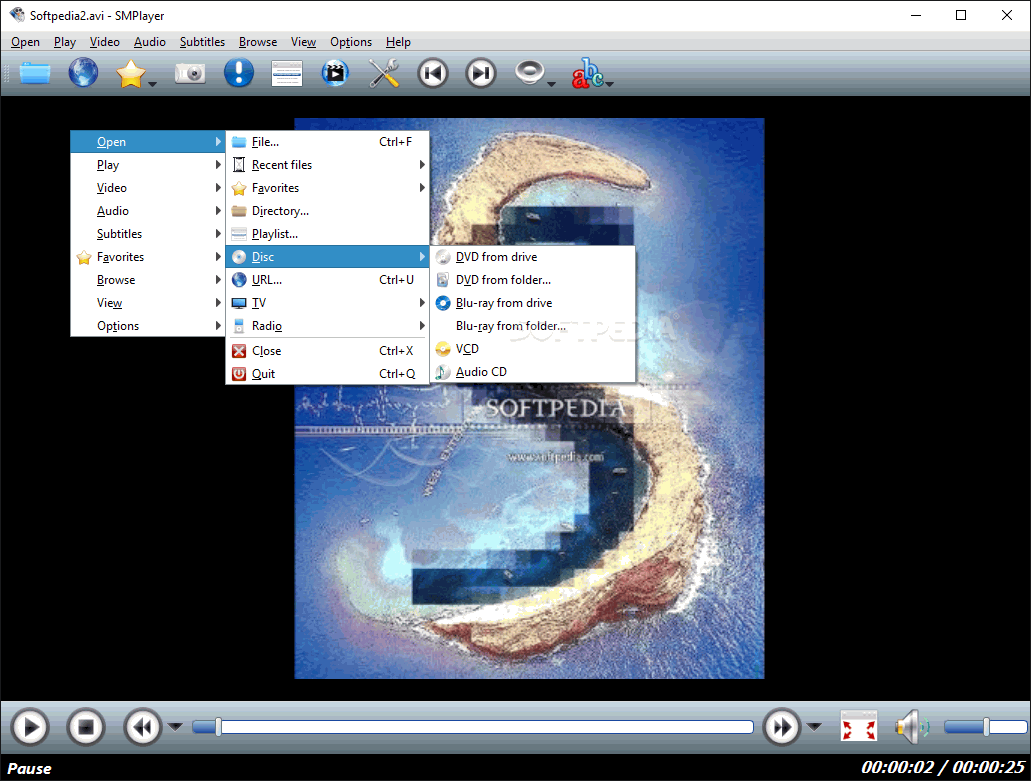Open the Help menu in menu bar
1031x781 pixels.
click(398, 42)
